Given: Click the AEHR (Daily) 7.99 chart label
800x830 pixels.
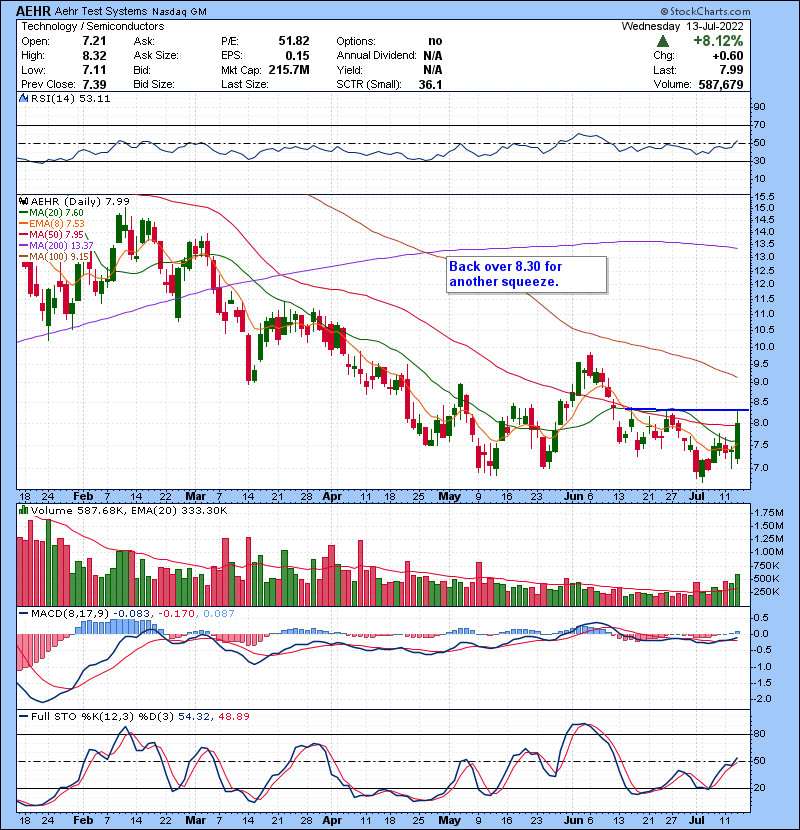Looking at the screenshot, I should [x=80, y=202].
